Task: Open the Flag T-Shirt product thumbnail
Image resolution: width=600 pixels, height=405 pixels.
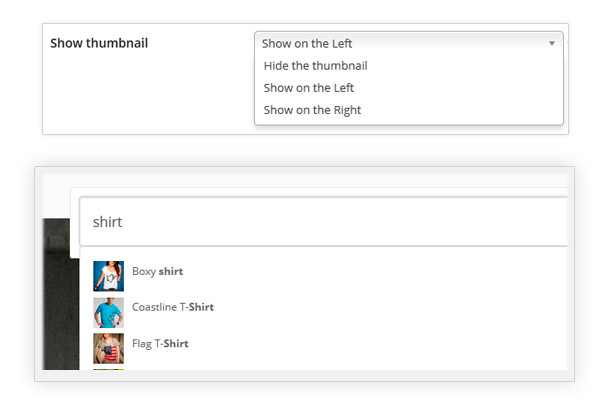Action: pos(108,348)
